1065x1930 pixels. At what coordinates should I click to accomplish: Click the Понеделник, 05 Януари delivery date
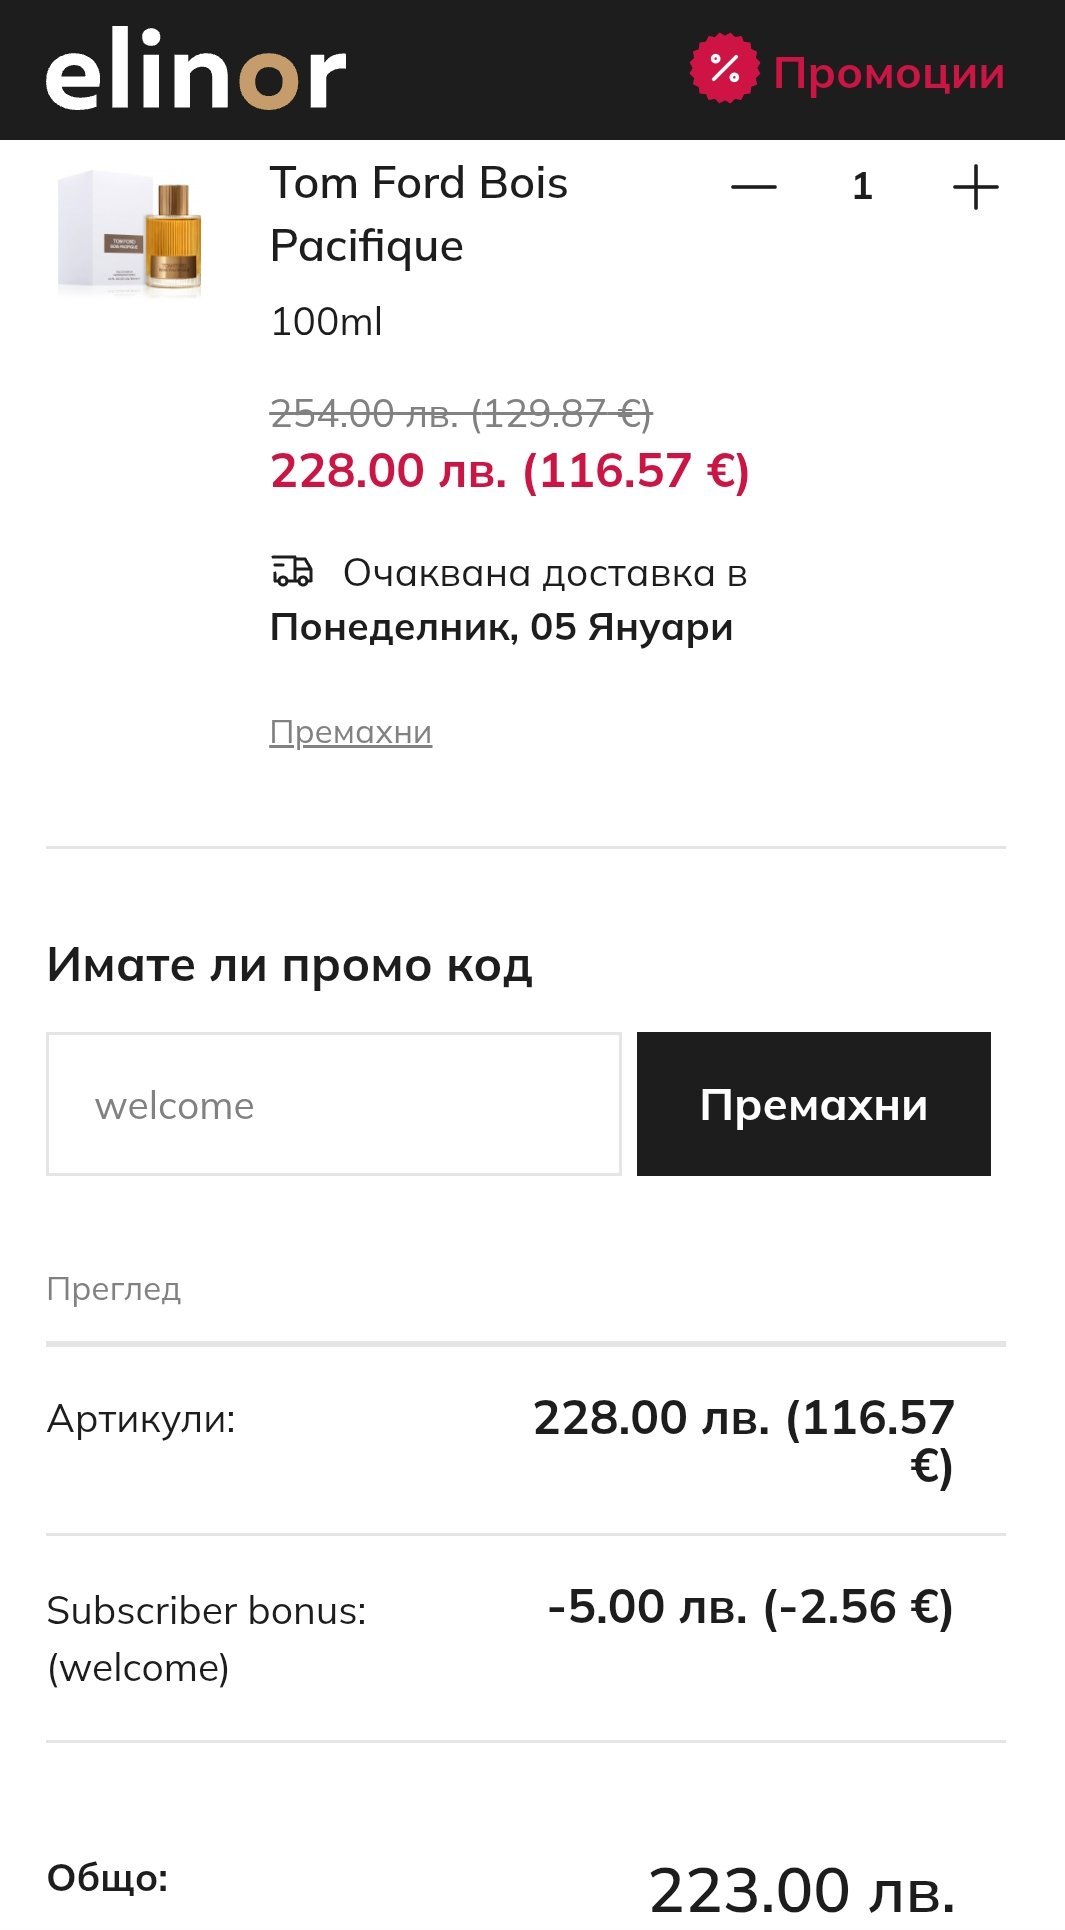(501, 627)
